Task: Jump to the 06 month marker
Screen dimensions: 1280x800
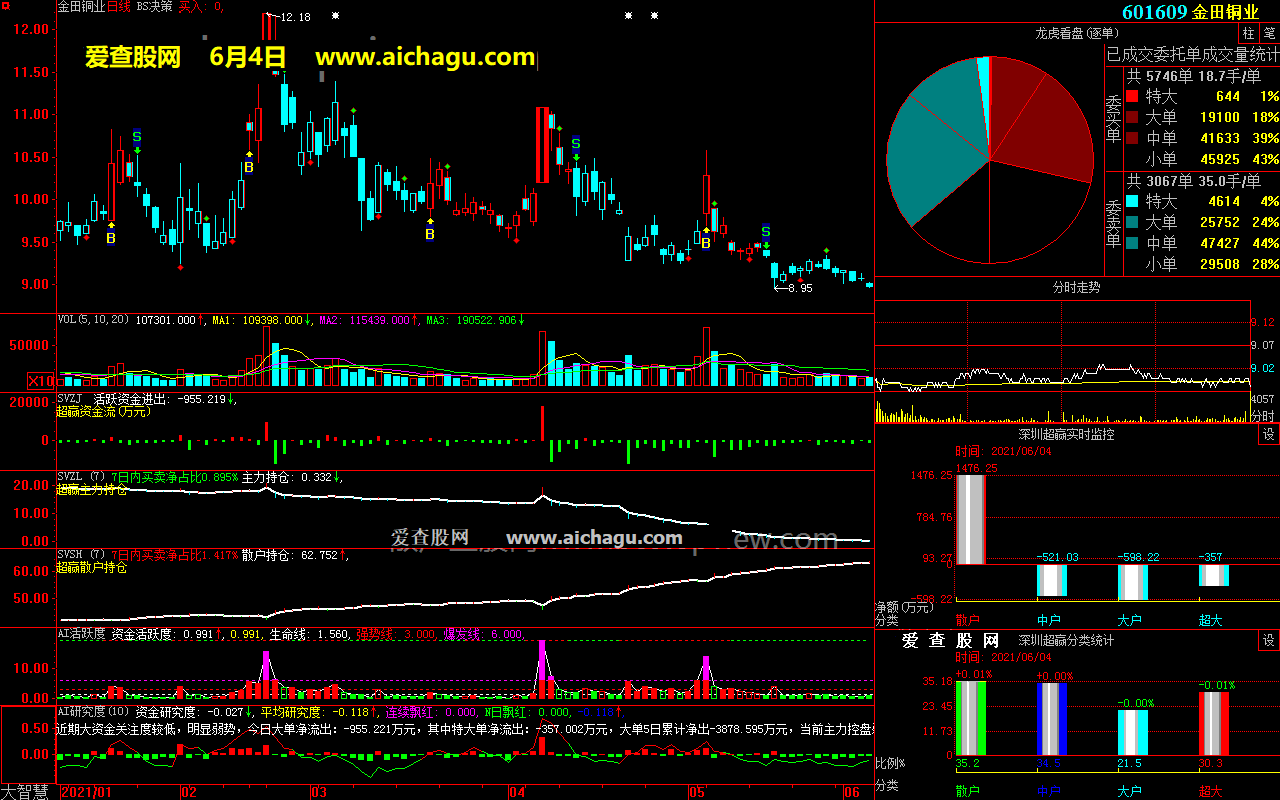Action: click(x=853, y=792)
